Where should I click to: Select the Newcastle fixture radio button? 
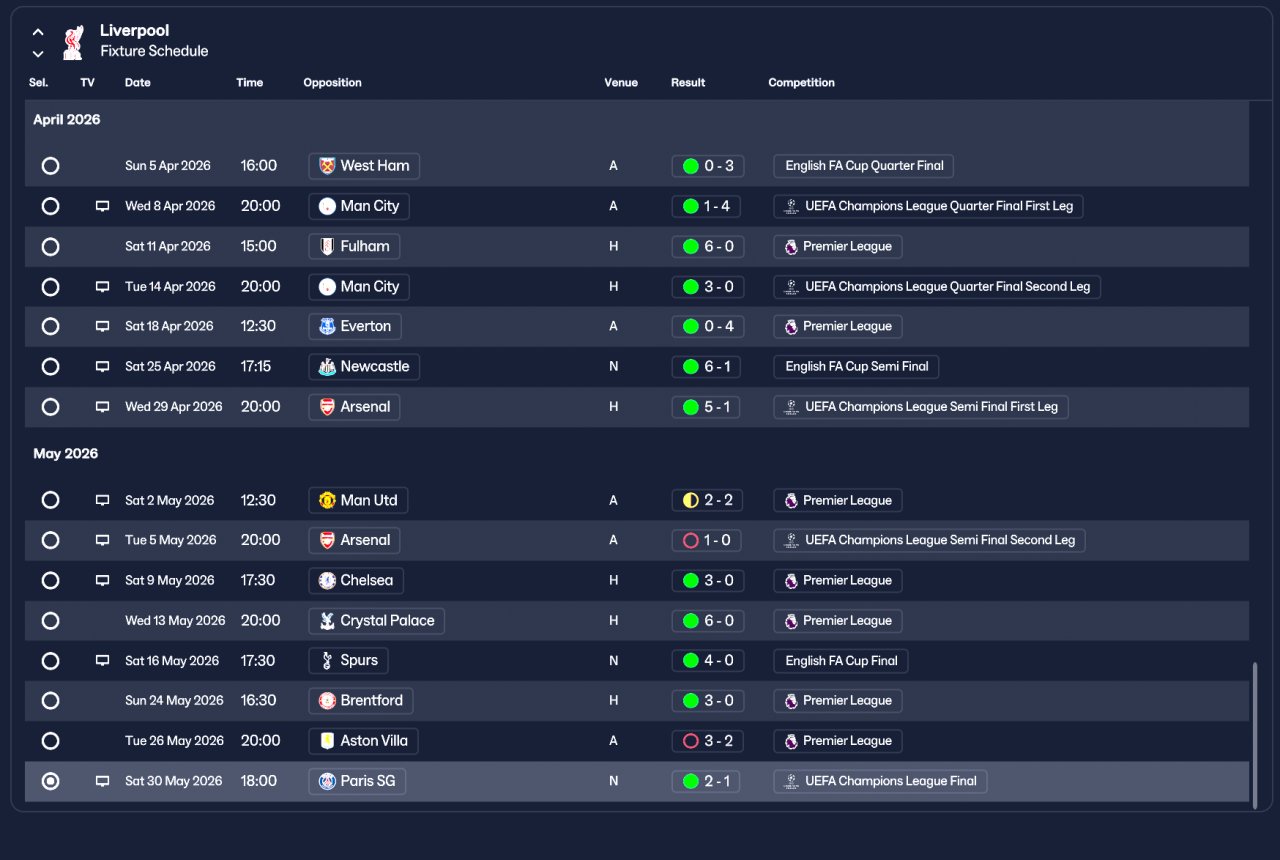tap(50, 366)
